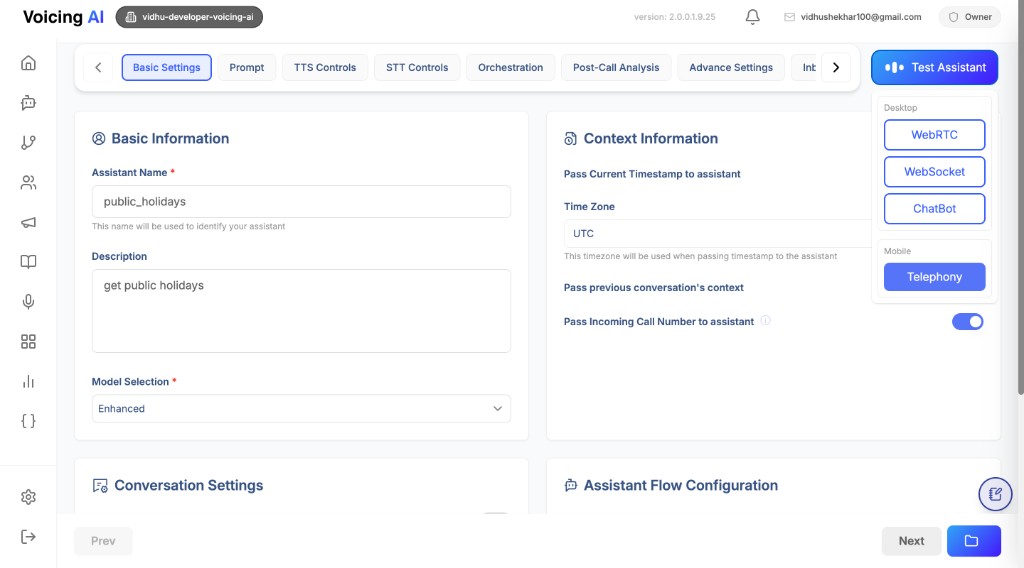
Task: Click the Pass previous conversation's context label
Action: coord(654,287)
